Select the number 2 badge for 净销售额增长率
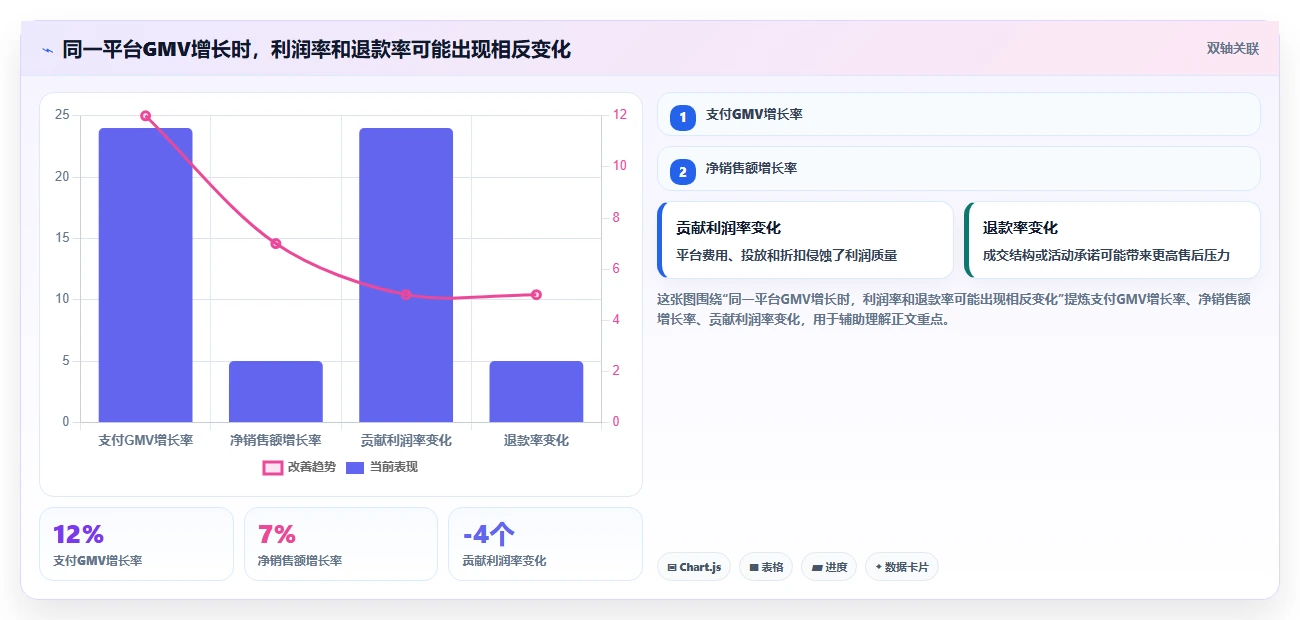This screenshot has width=1300, height=620. 683,172
